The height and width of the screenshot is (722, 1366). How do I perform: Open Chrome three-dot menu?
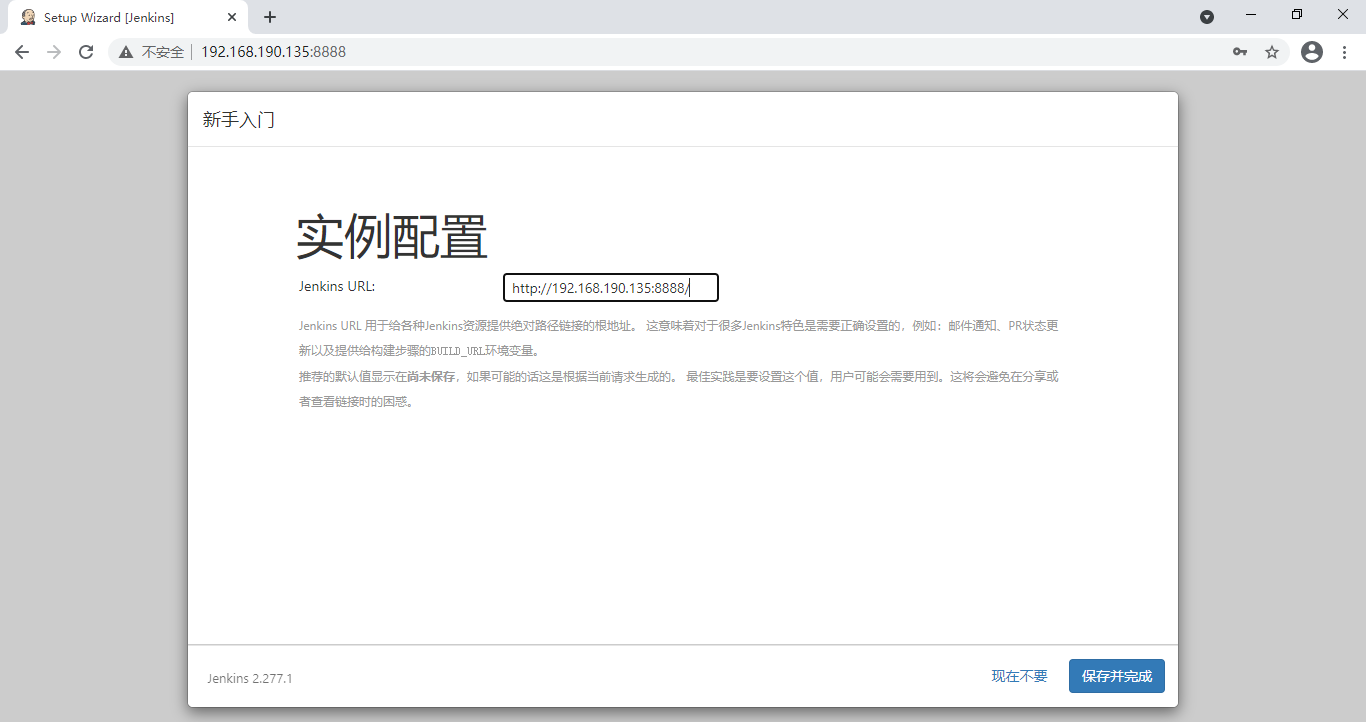(x=1344, y=52)
